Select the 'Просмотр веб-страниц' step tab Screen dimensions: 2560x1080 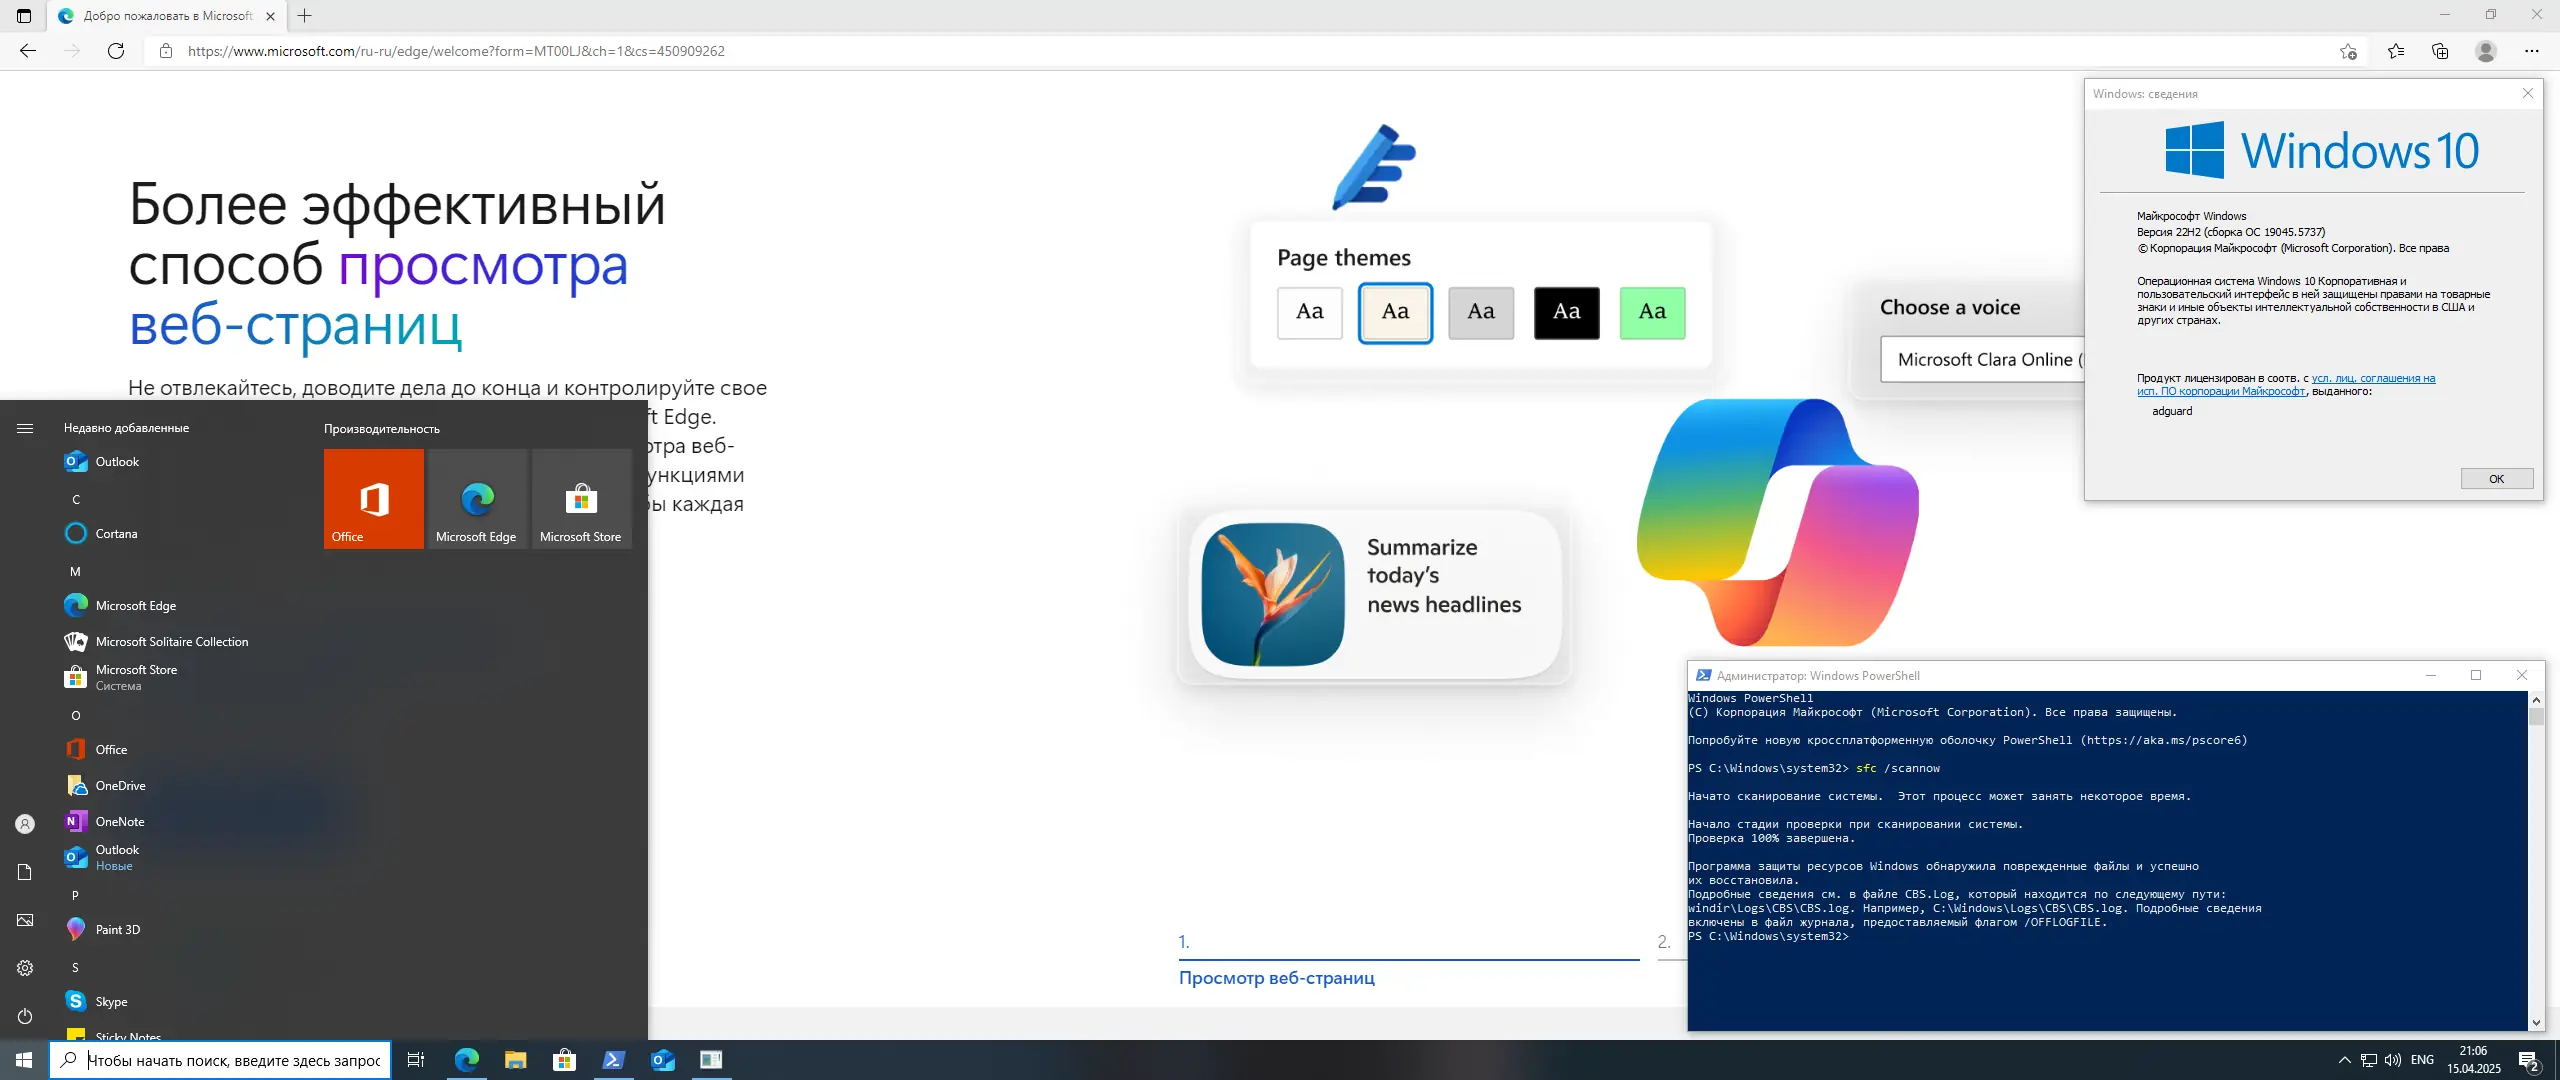1276,978
